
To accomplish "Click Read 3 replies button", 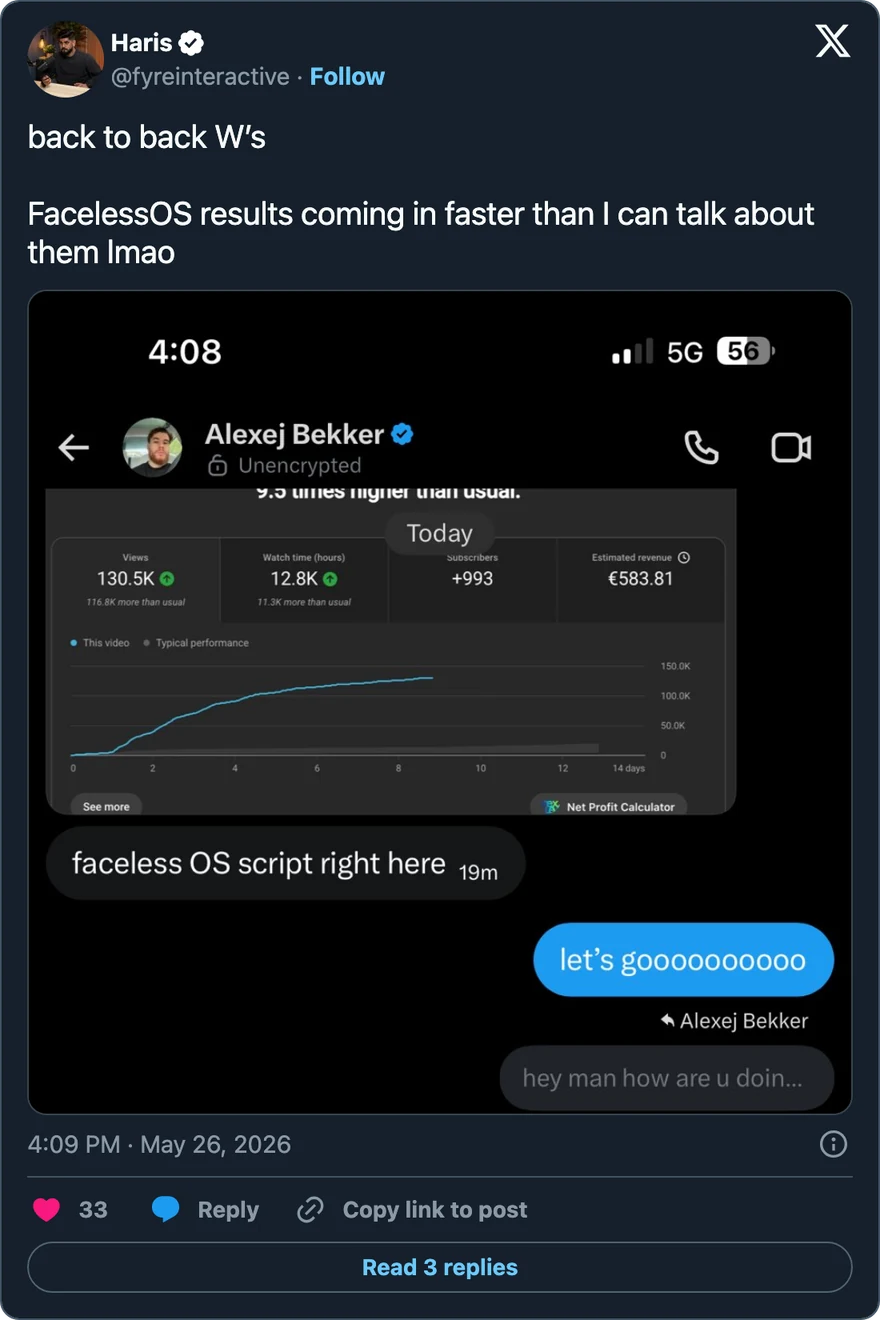I will click(x=440, y=1267).
